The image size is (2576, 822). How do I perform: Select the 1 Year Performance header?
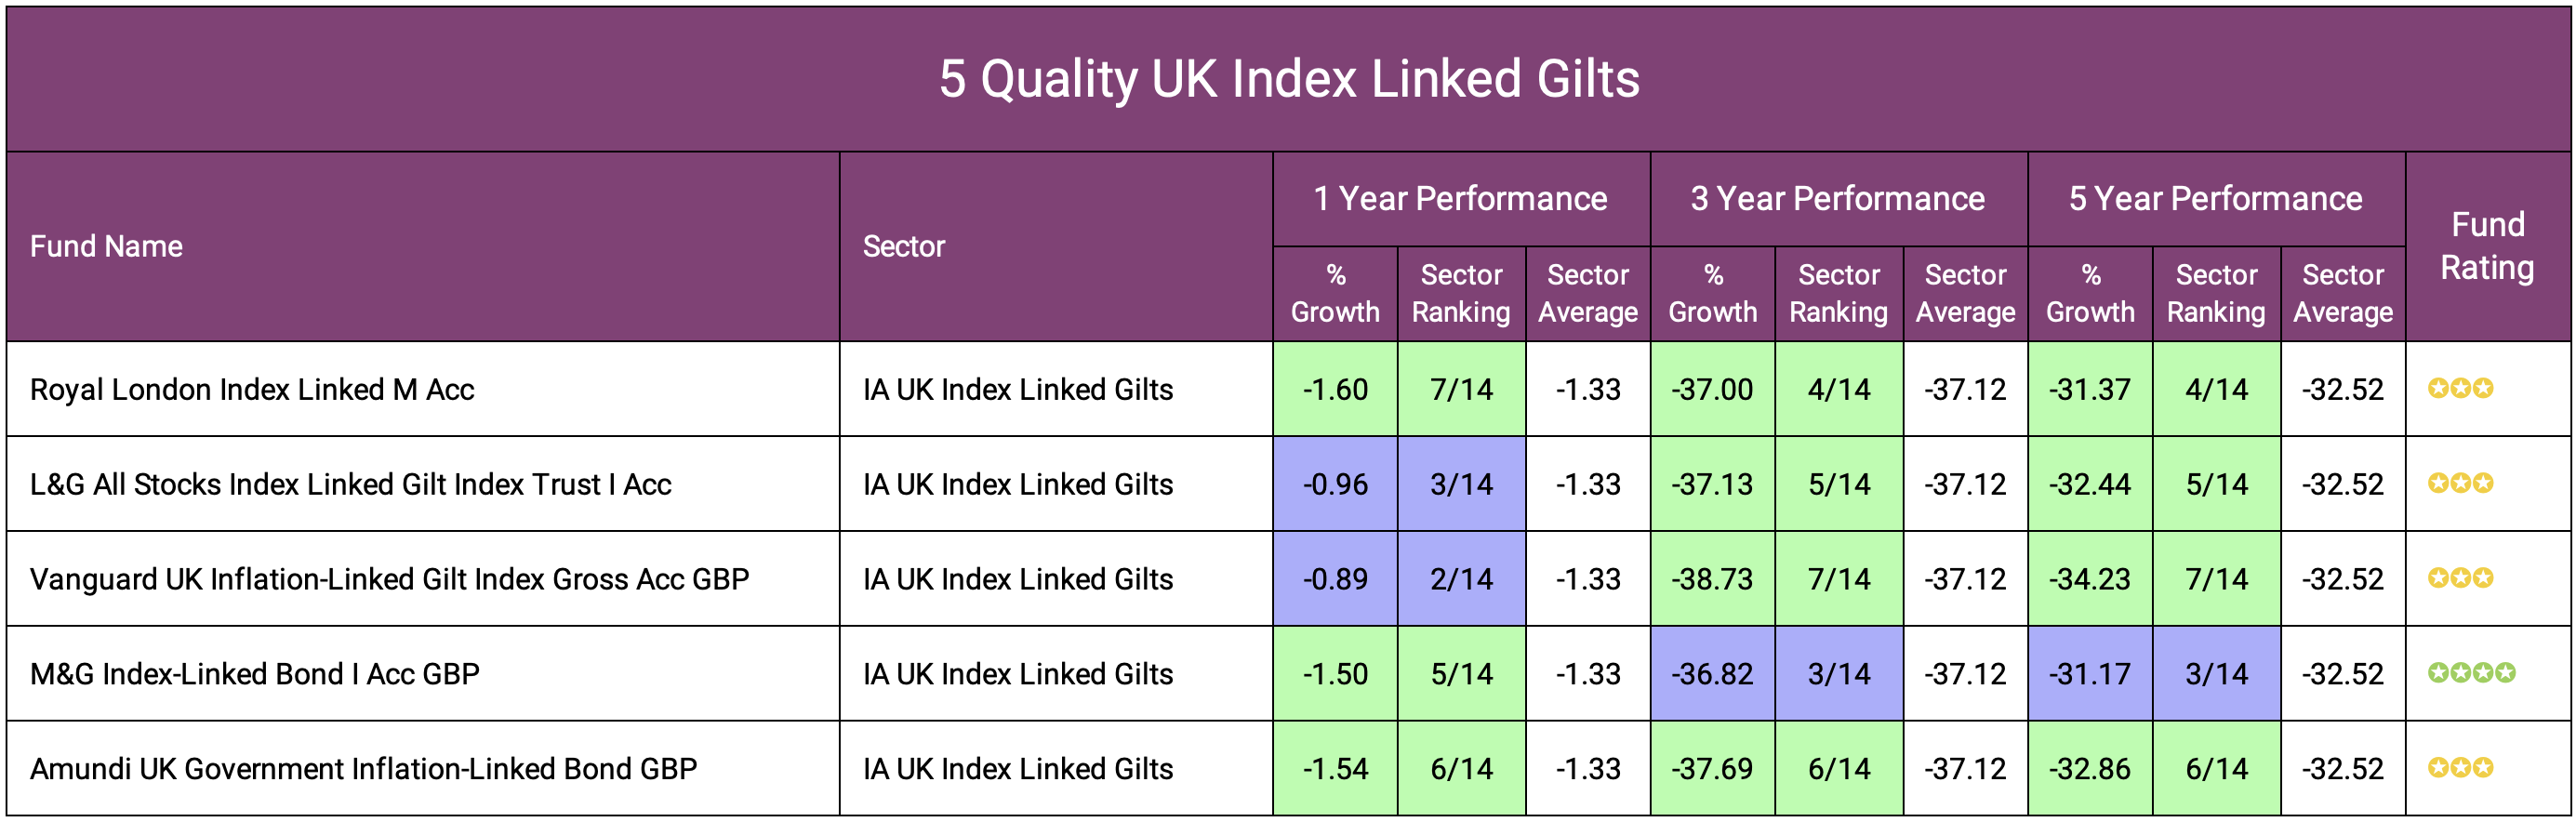[x=1460, y=199]
